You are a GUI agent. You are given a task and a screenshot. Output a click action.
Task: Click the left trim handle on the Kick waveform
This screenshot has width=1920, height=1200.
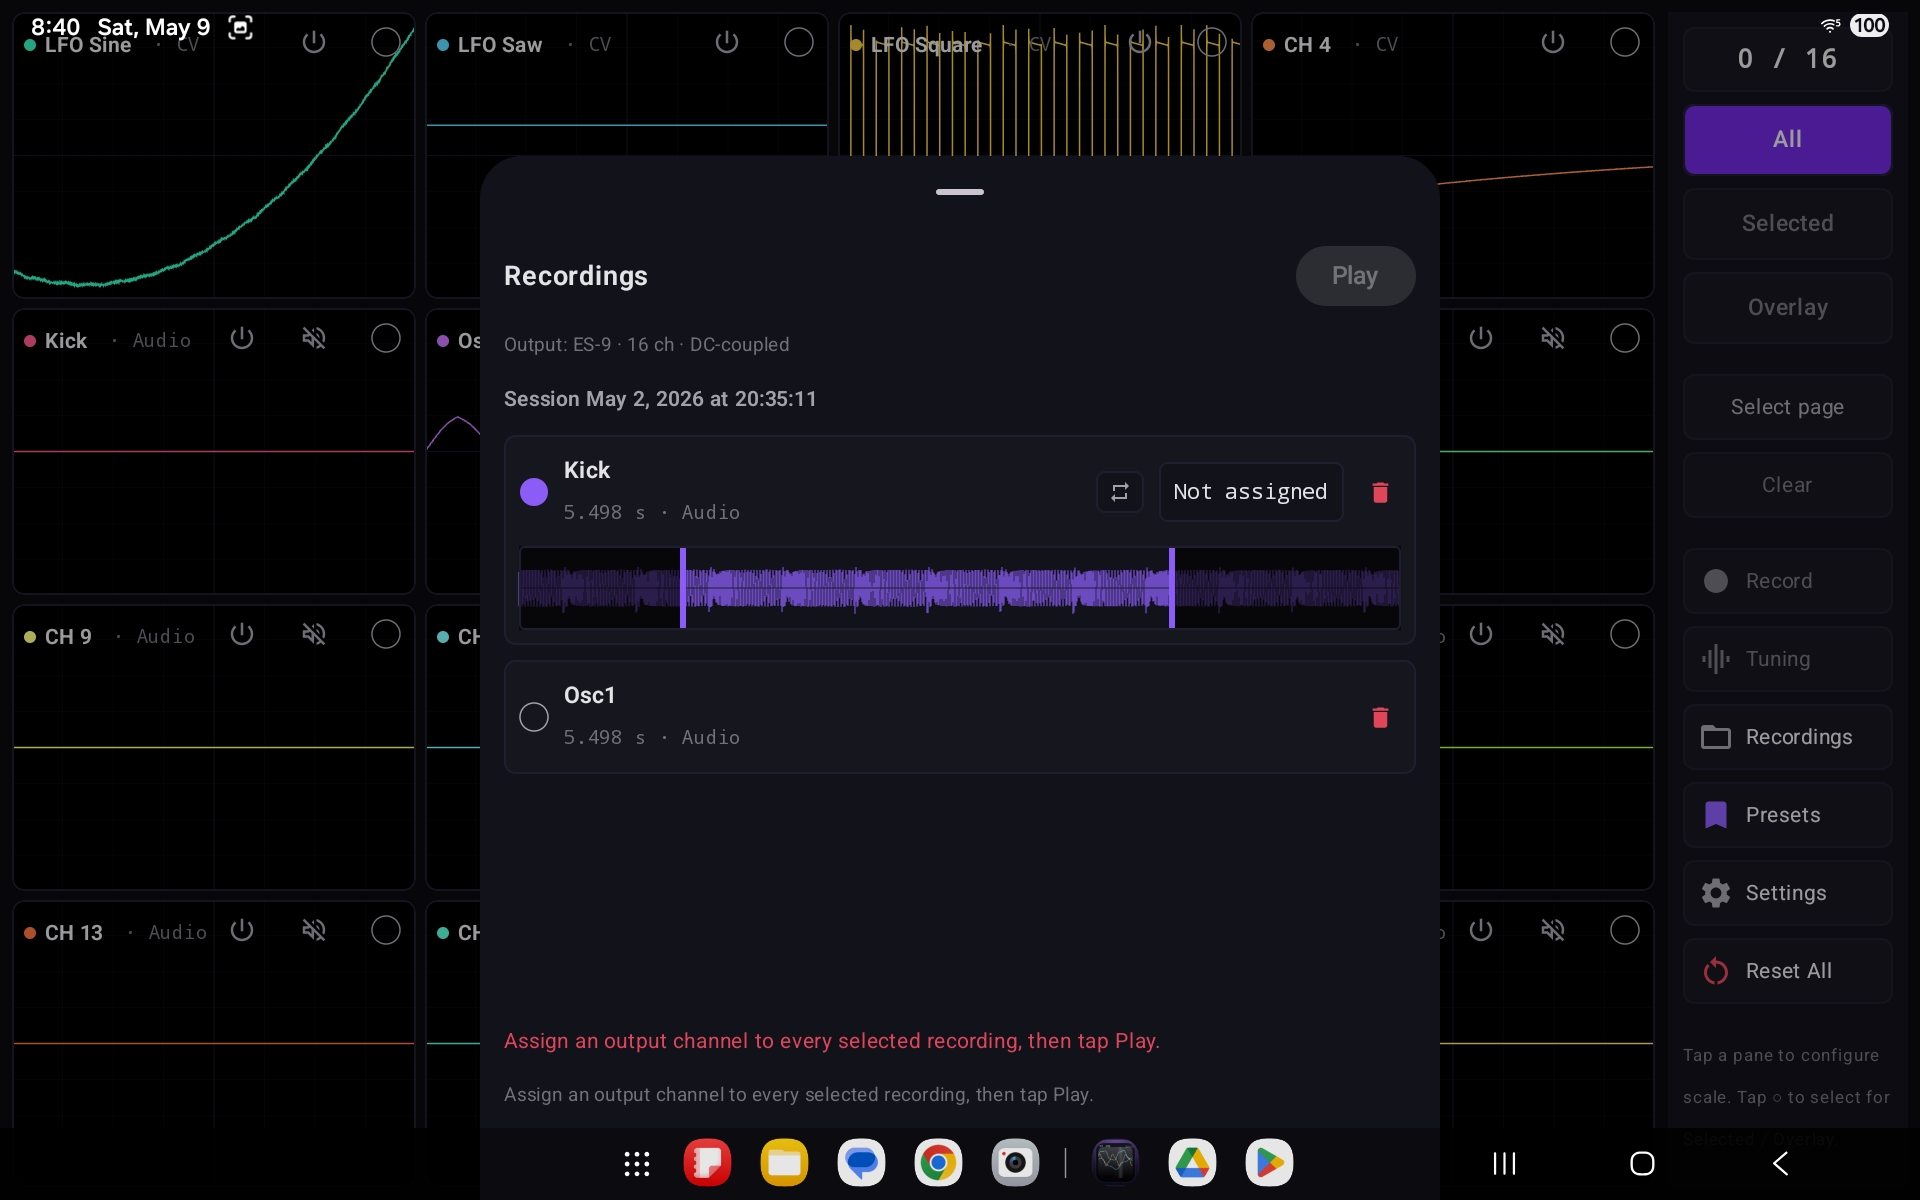683,588
